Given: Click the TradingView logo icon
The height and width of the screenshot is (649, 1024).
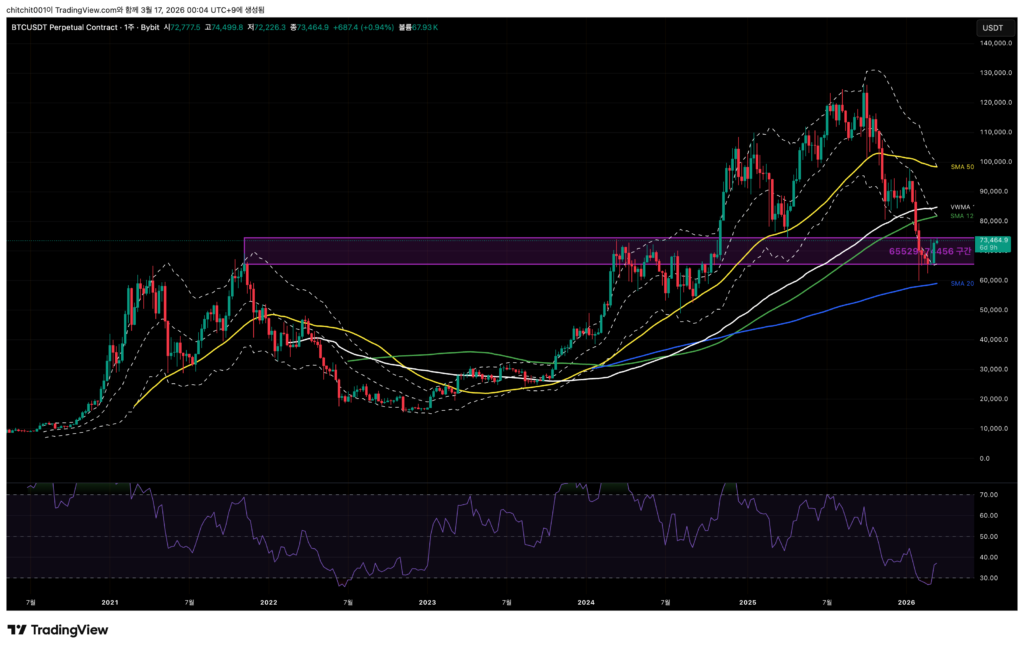Looking at the screenshot, I should coord(17,630).
